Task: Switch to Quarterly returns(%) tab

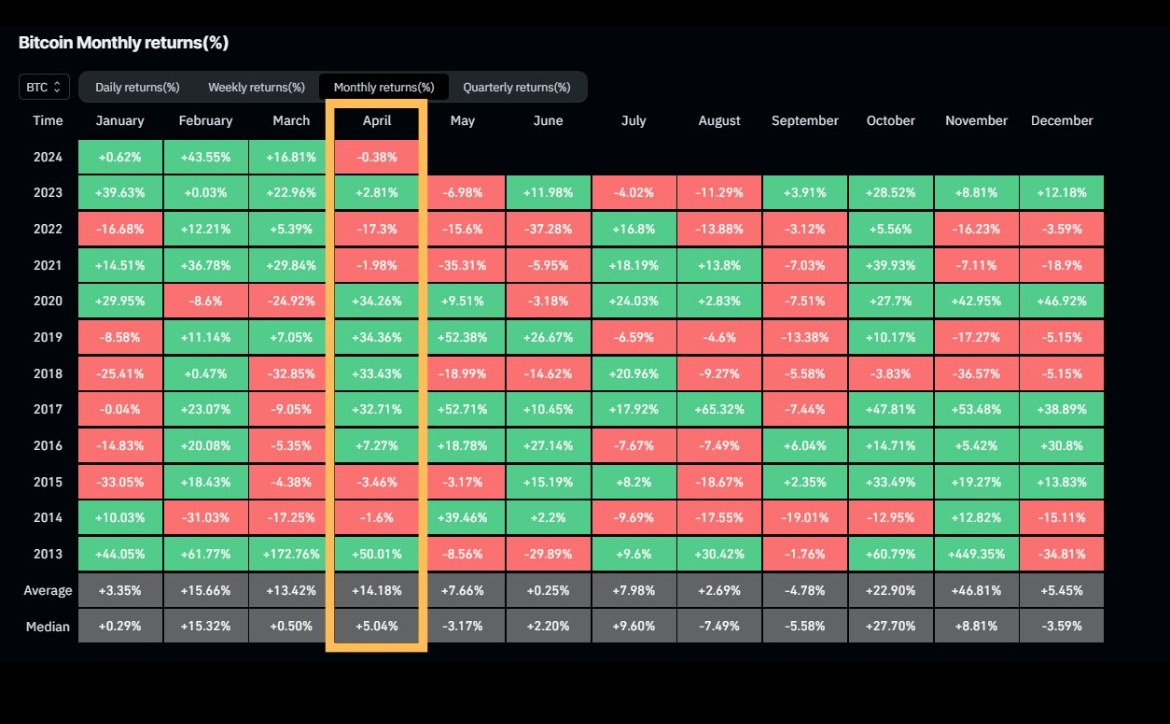Action: [x=516, y=87]
